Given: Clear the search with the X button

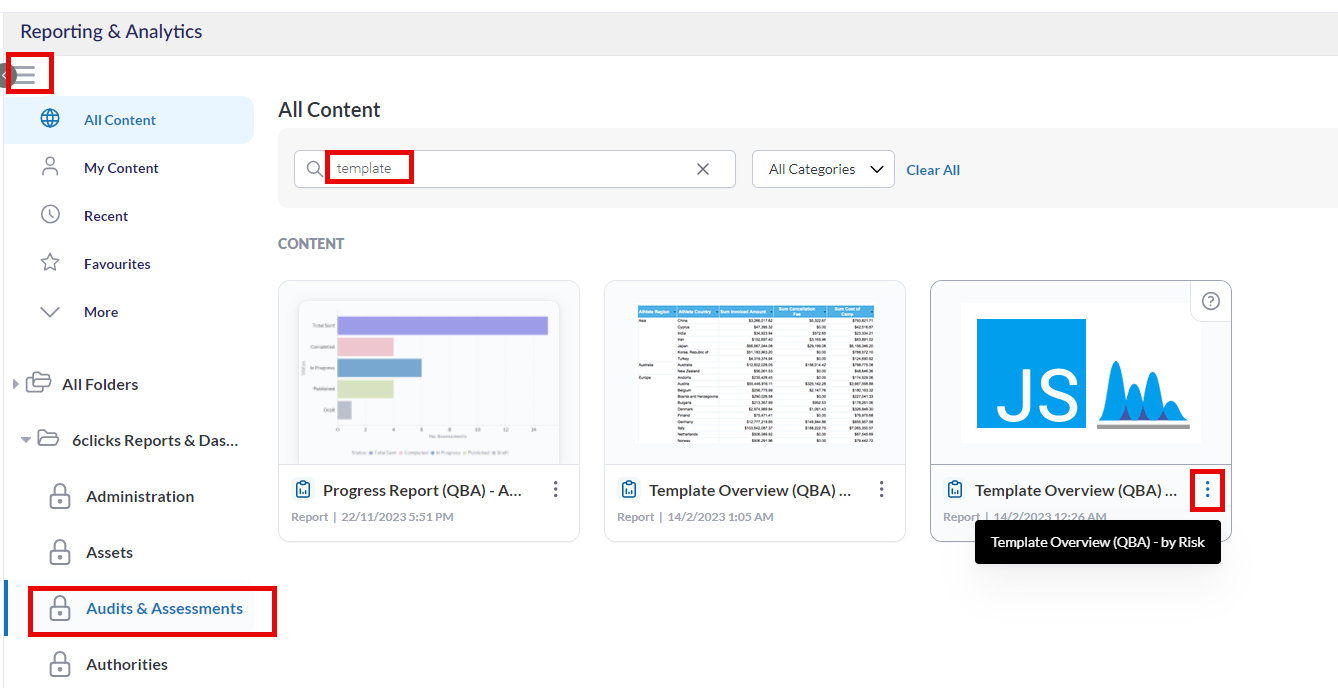Looking at the screenshot, I should 703,169.
